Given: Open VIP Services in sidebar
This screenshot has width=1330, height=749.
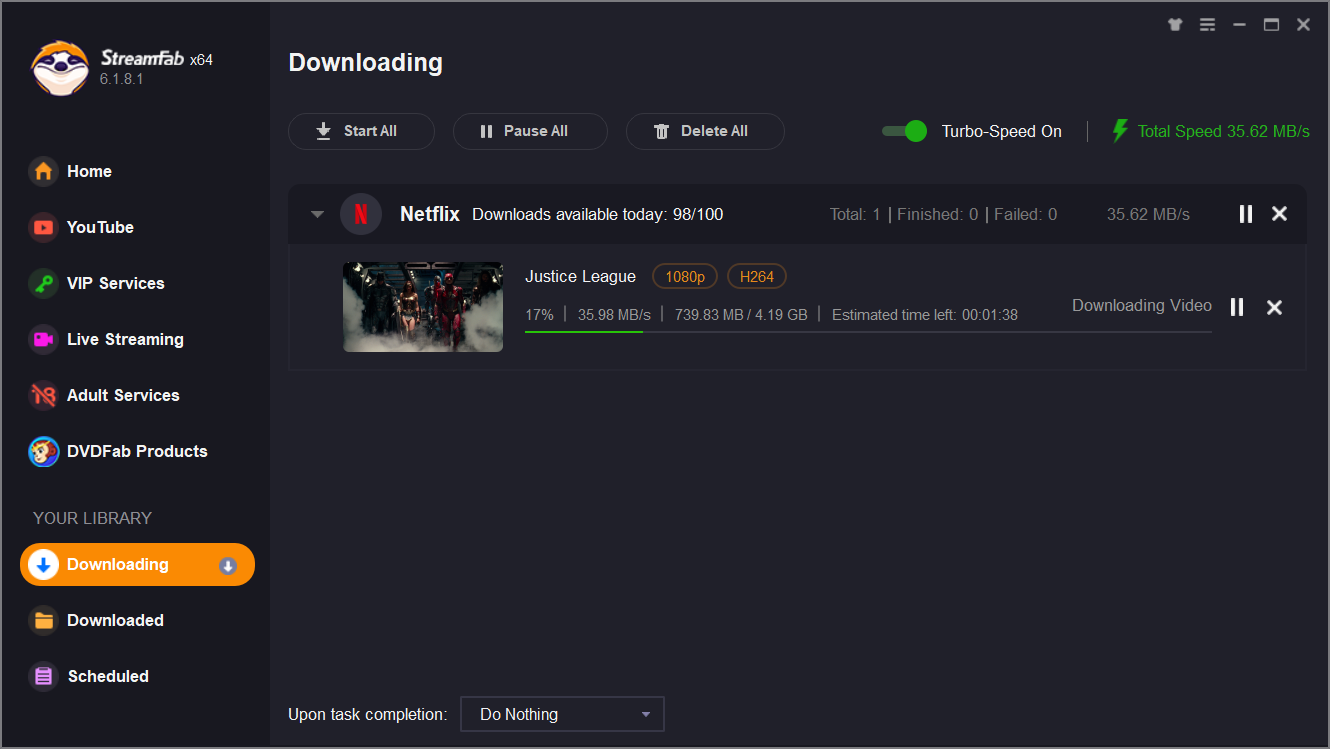Looking at the screenshot, I should click(x=115, y=283).
